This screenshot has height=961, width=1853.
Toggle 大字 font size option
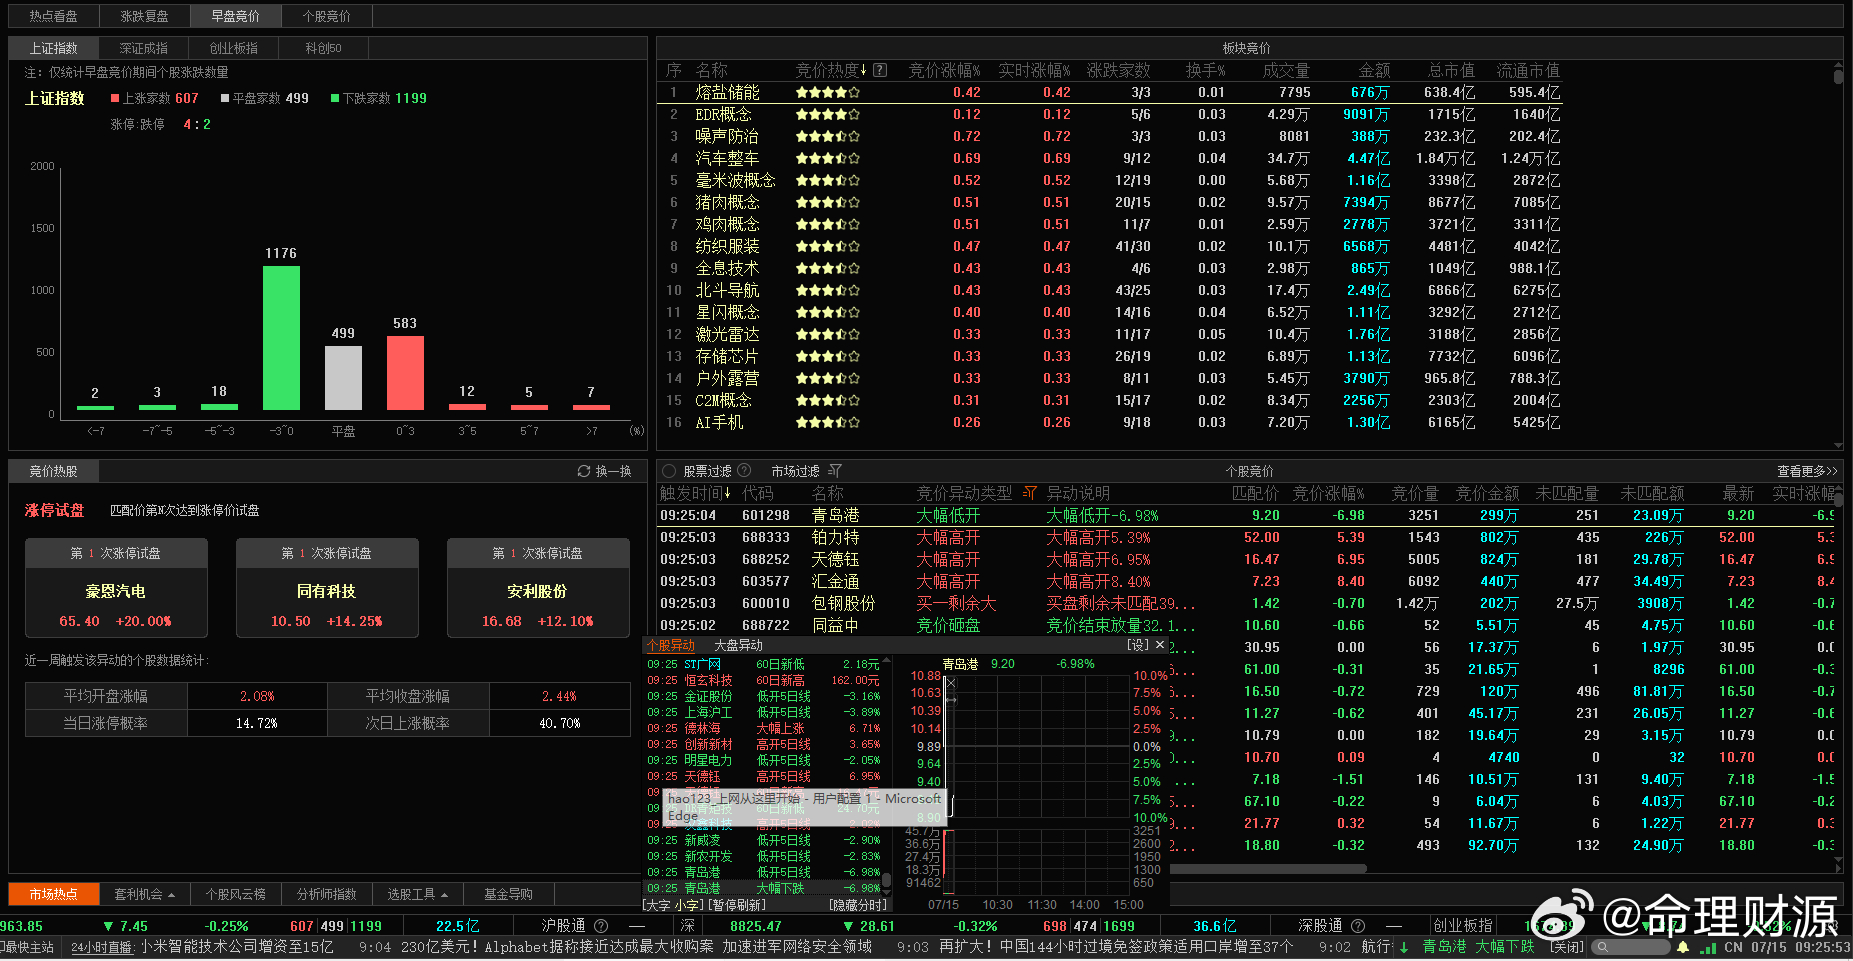click(x=657, y=904)
